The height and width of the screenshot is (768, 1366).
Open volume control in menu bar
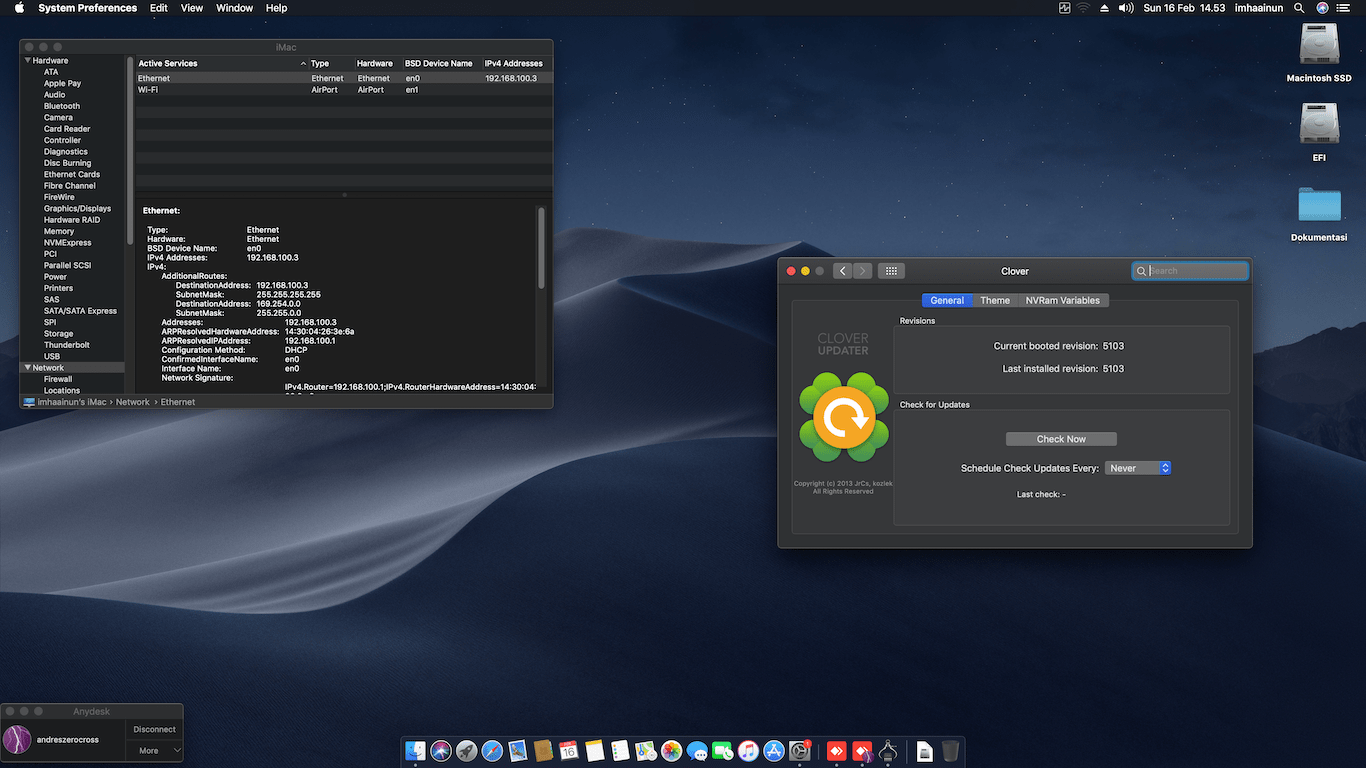[1126, 7]
